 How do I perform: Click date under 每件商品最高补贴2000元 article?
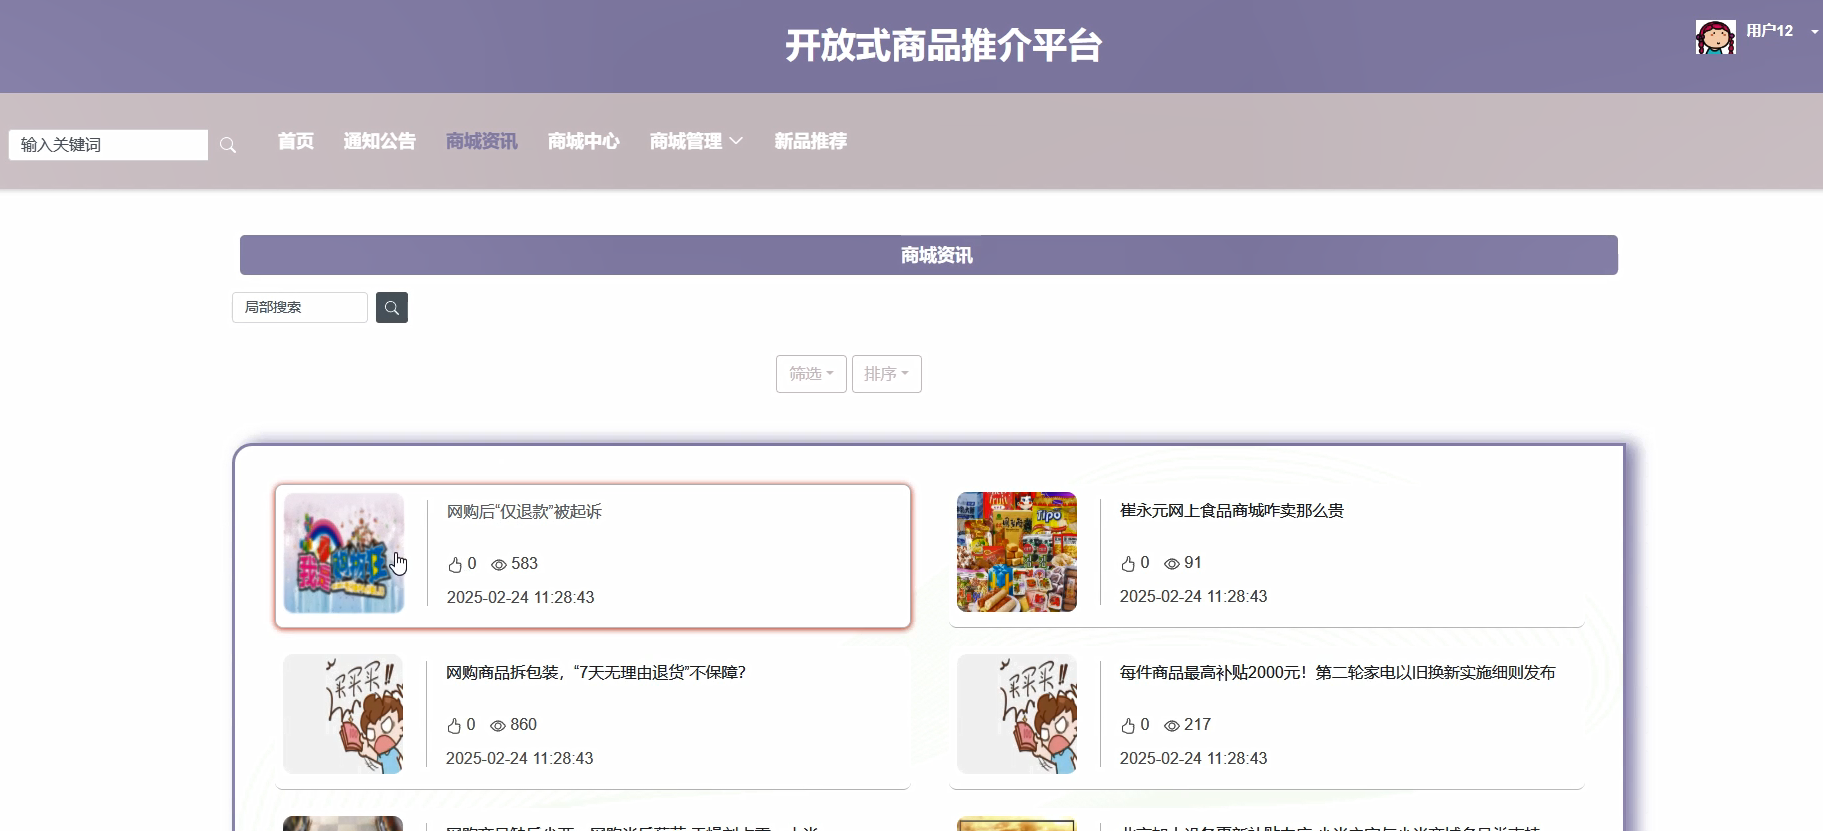point(1194,759)
